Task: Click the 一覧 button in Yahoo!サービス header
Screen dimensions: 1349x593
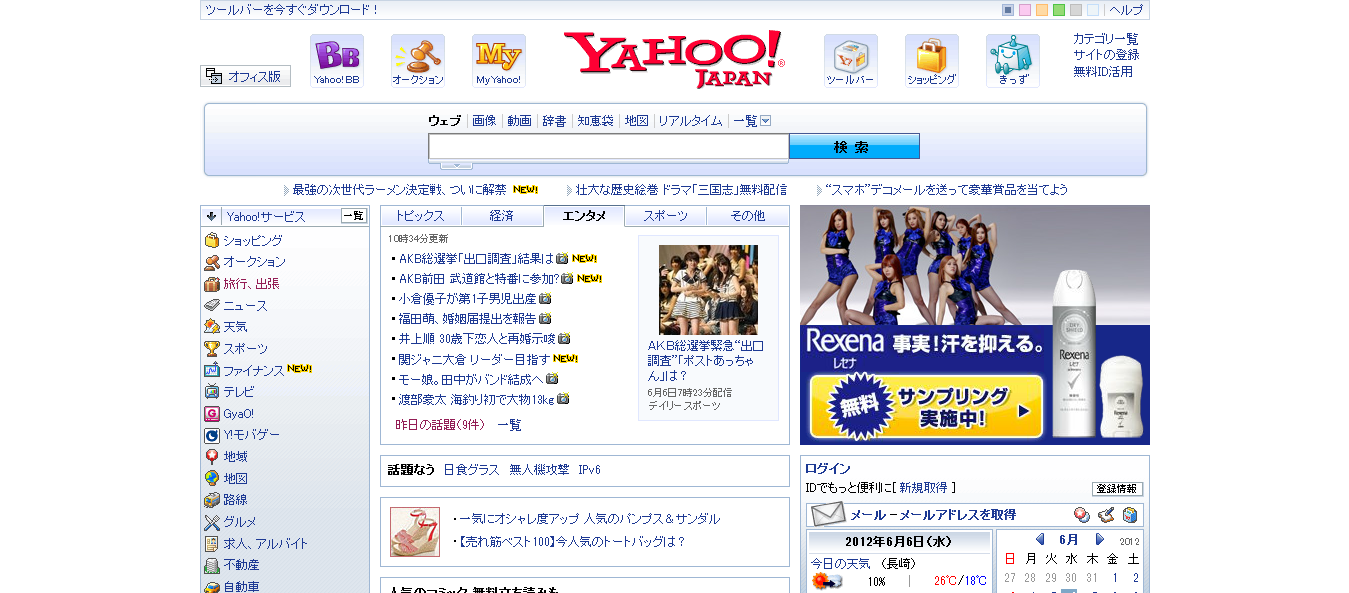Action: click(x=354, y=216)
